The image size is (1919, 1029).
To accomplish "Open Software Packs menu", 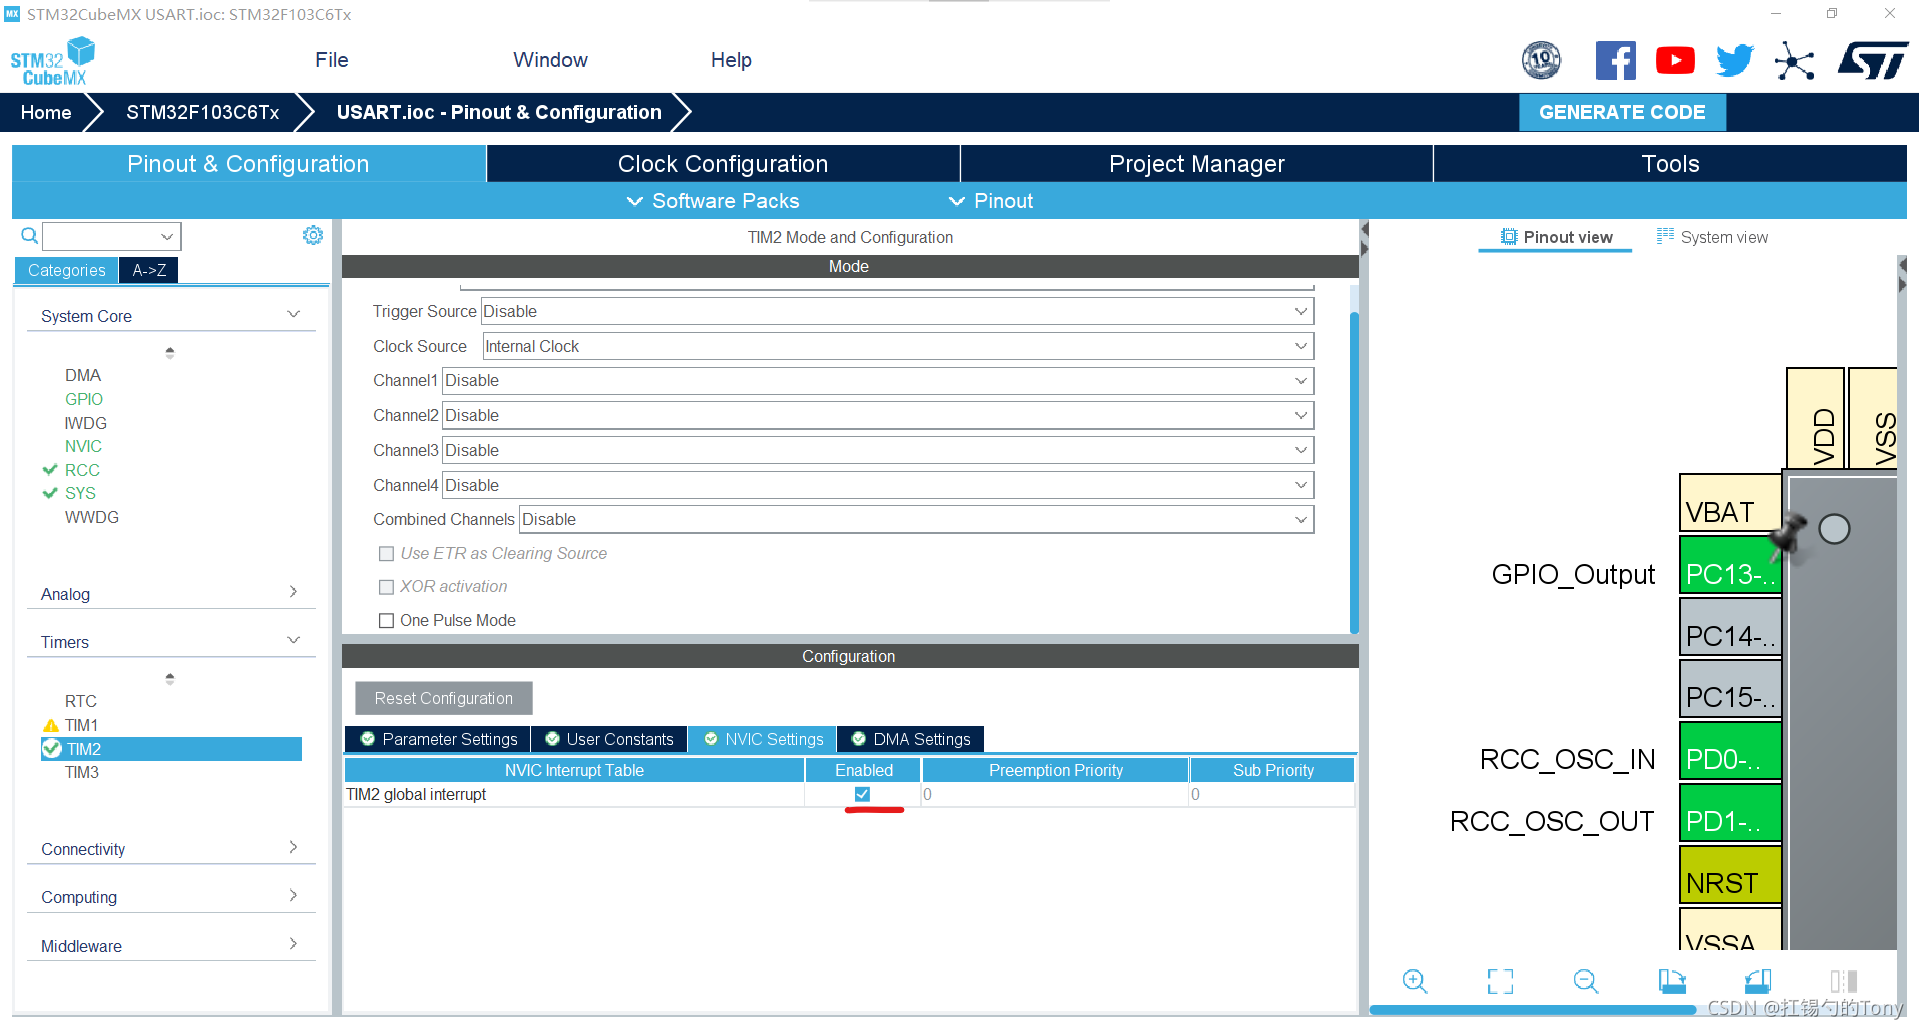I will point(714,201).
